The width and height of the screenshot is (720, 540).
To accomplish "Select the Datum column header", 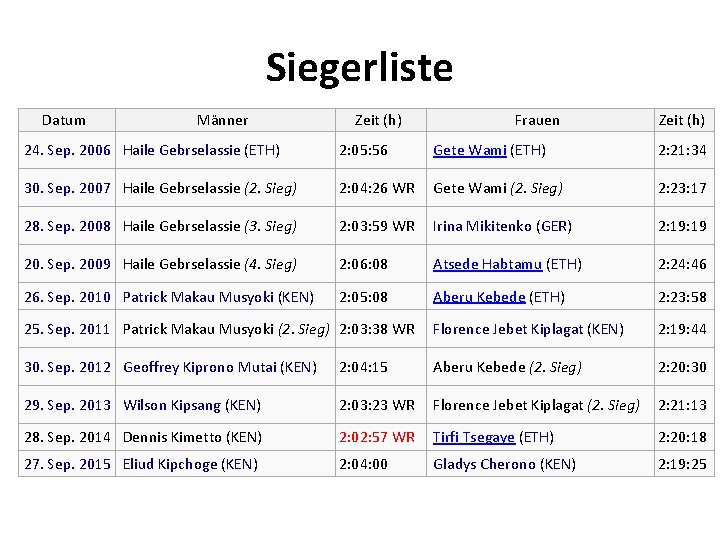I will [x=63, y=120].
